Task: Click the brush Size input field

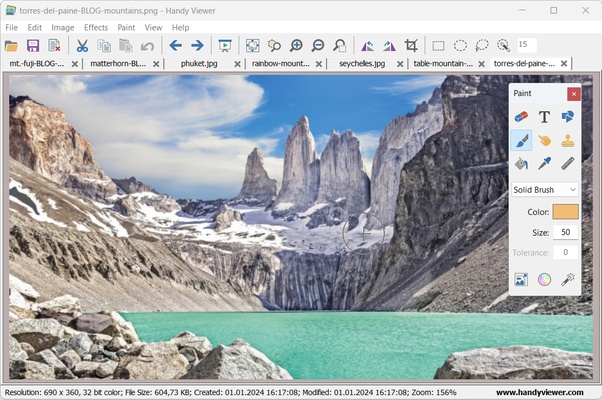Action: point(565,232)
